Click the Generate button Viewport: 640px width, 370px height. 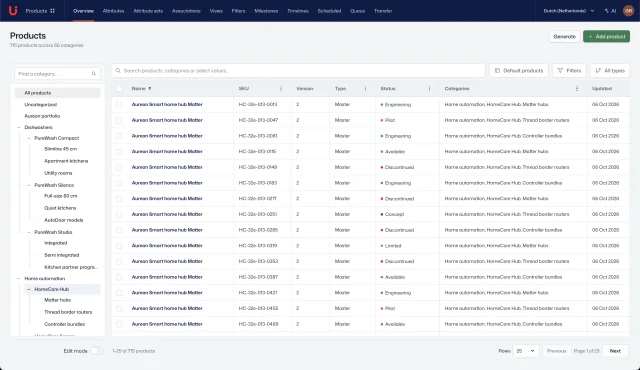pyautogui.click(x=564, y=36)
